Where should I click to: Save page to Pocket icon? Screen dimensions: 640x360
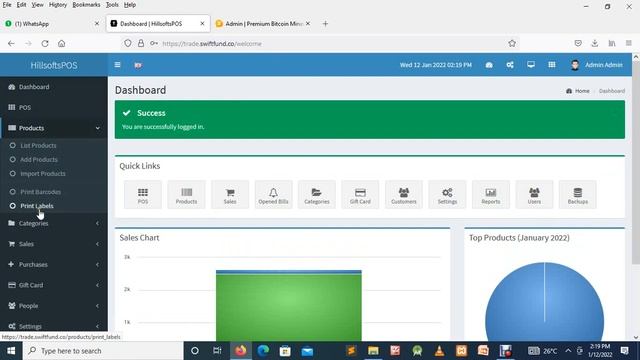(x=578, y=43)
